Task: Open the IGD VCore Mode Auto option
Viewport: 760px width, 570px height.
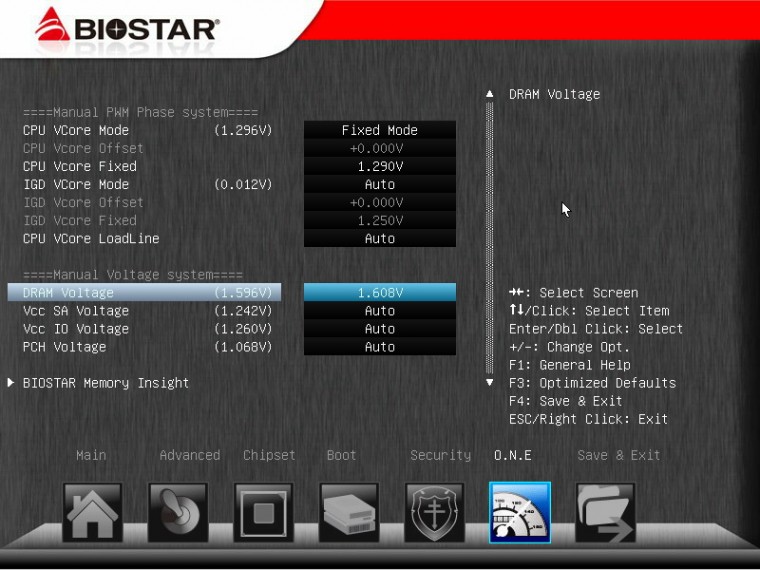Action: (x=380, y=184)
